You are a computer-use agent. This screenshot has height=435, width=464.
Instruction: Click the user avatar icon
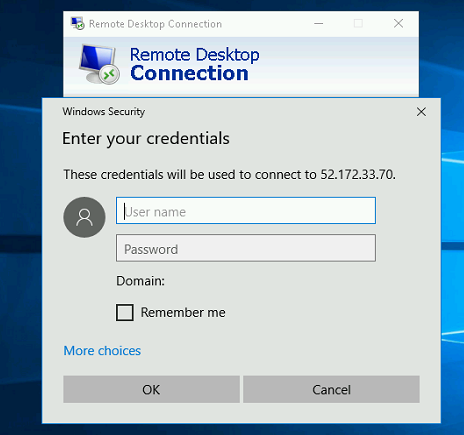click(84, 217)
